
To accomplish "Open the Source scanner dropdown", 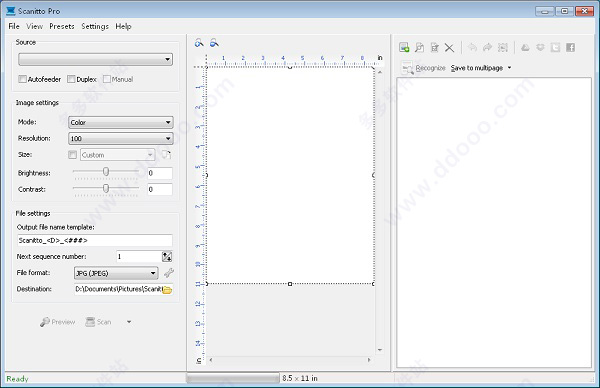I will [95, 59].
